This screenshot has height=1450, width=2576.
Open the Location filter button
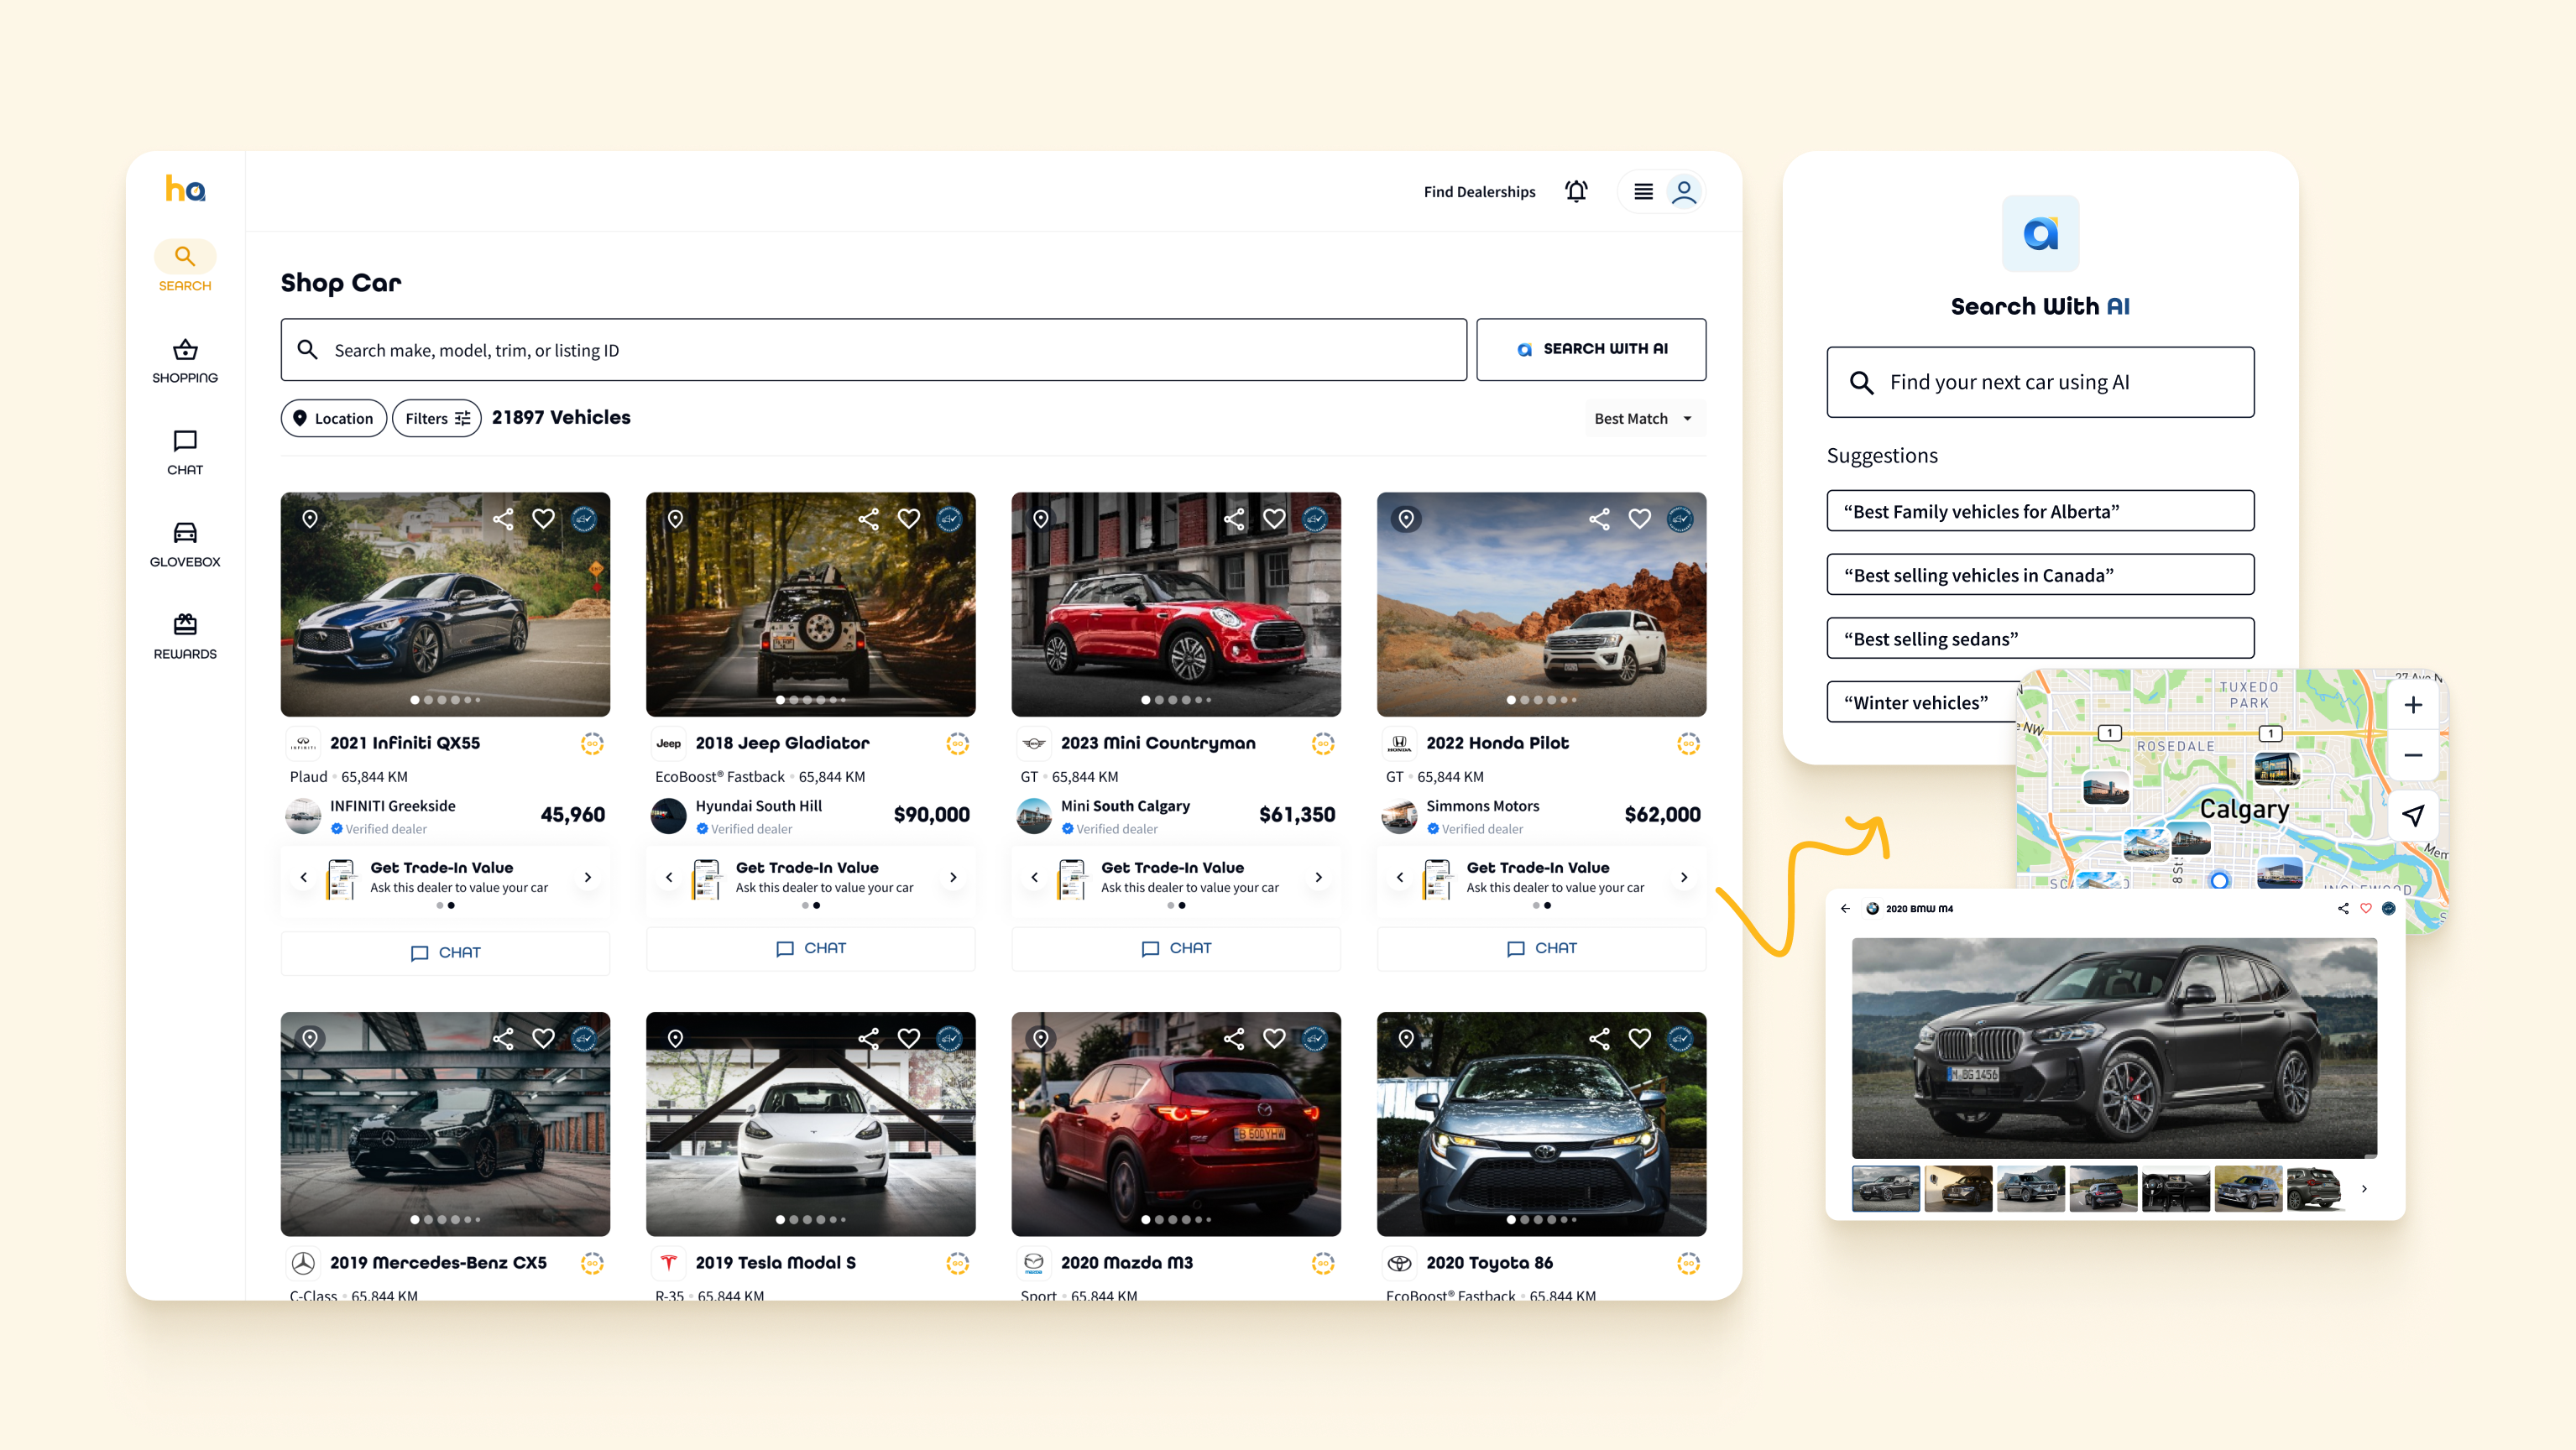point(333,418)
